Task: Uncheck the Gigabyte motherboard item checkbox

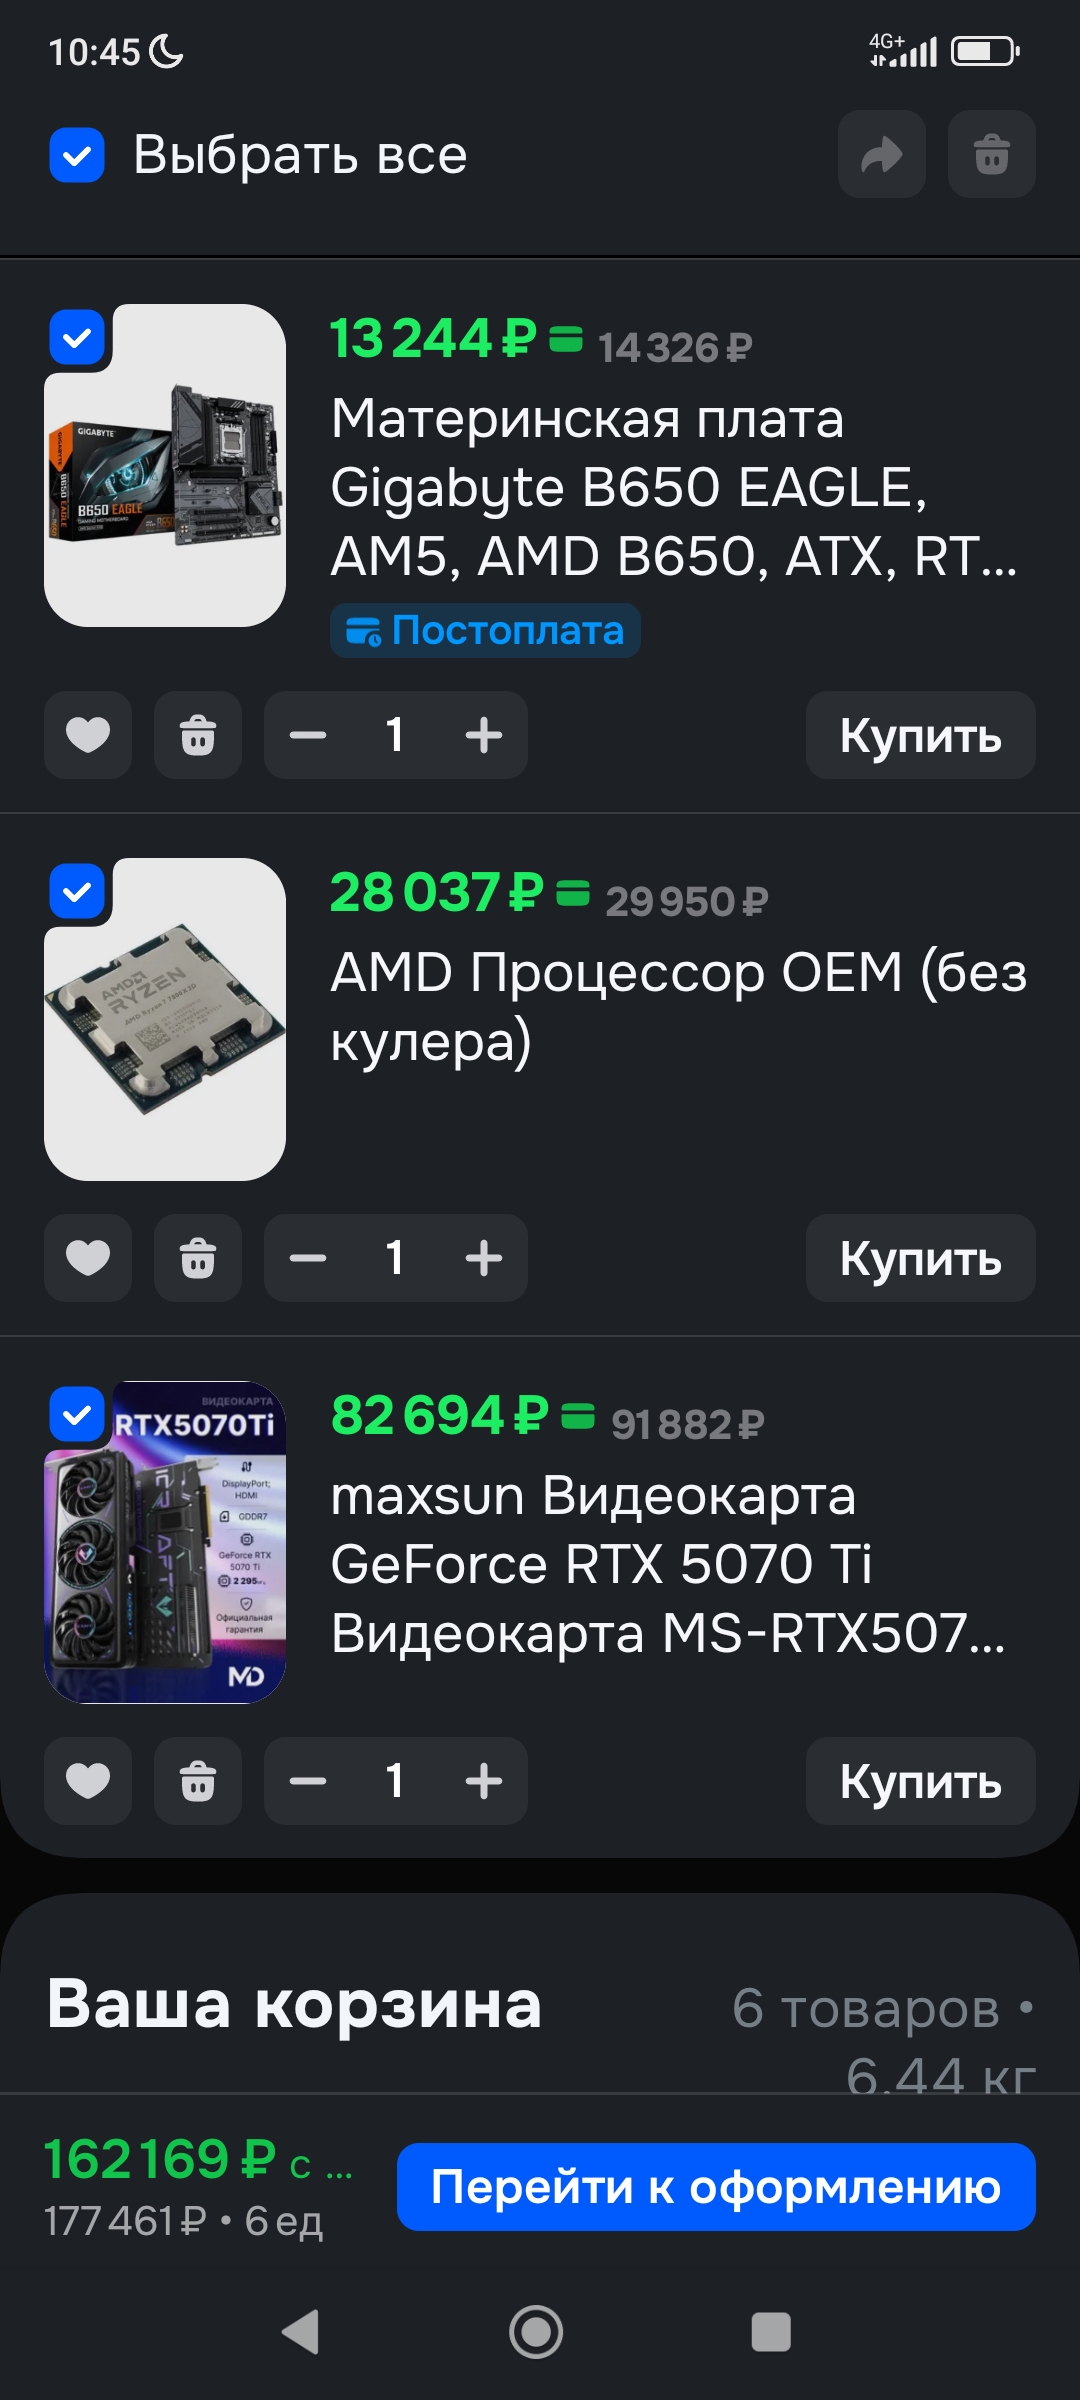Action: pyautogui.click(x=77, y=338)
